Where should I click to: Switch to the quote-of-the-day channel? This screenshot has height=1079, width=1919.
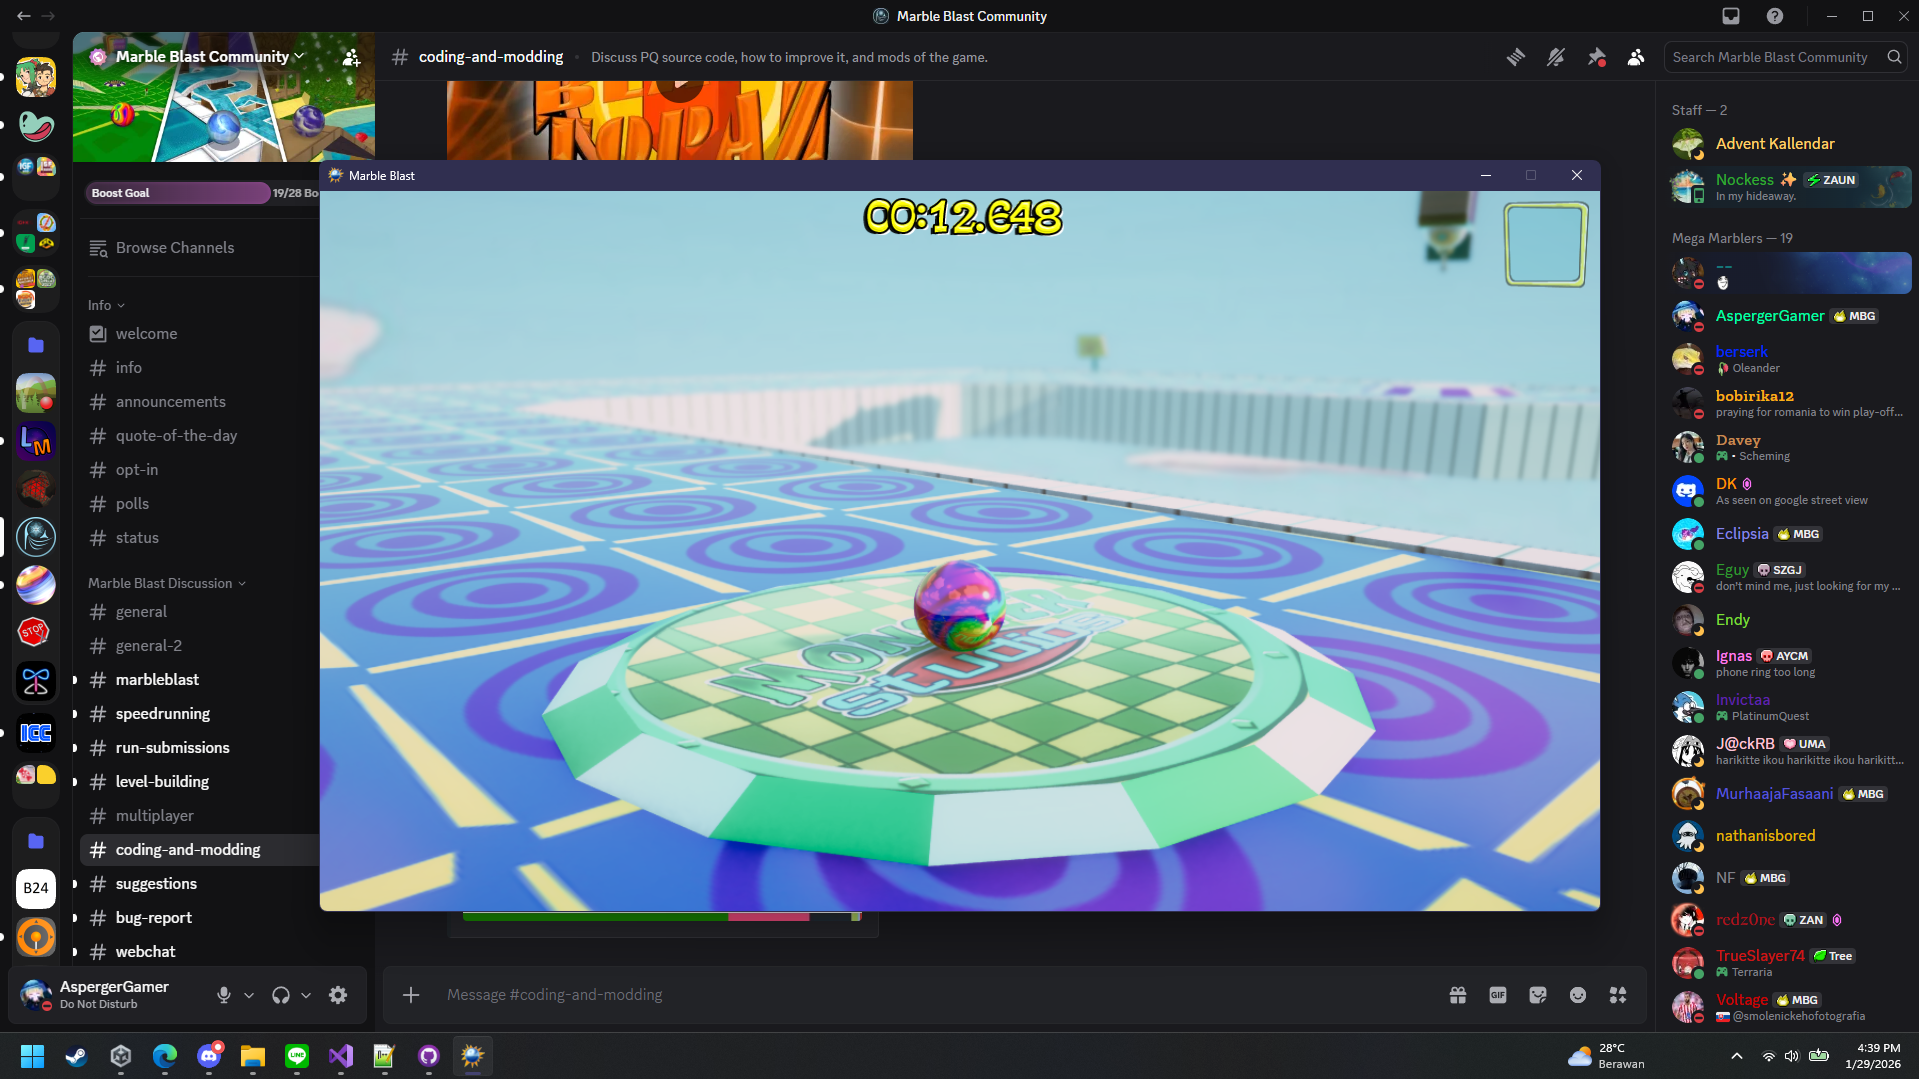176,436
